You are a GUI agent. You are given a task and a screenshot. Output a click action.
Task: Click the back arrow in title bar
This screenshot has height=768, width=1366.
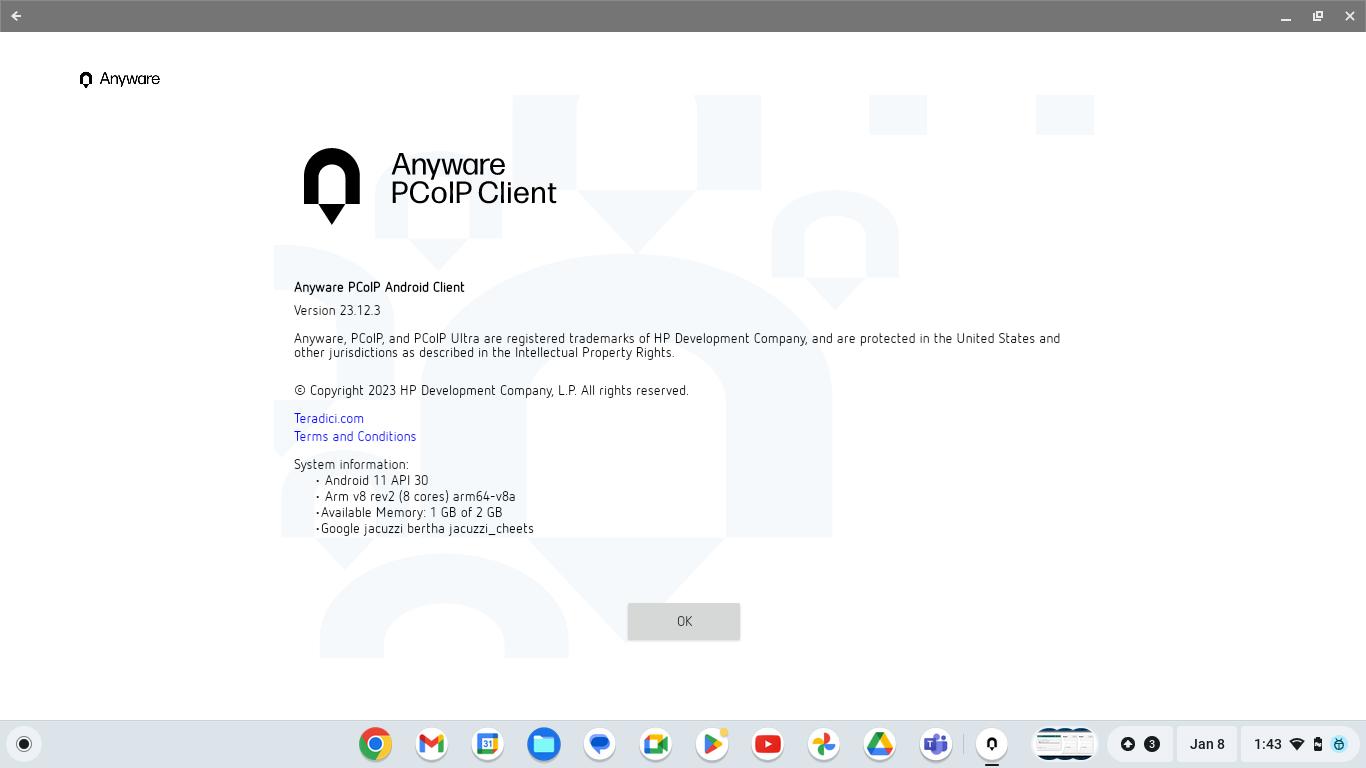point(16,16)
